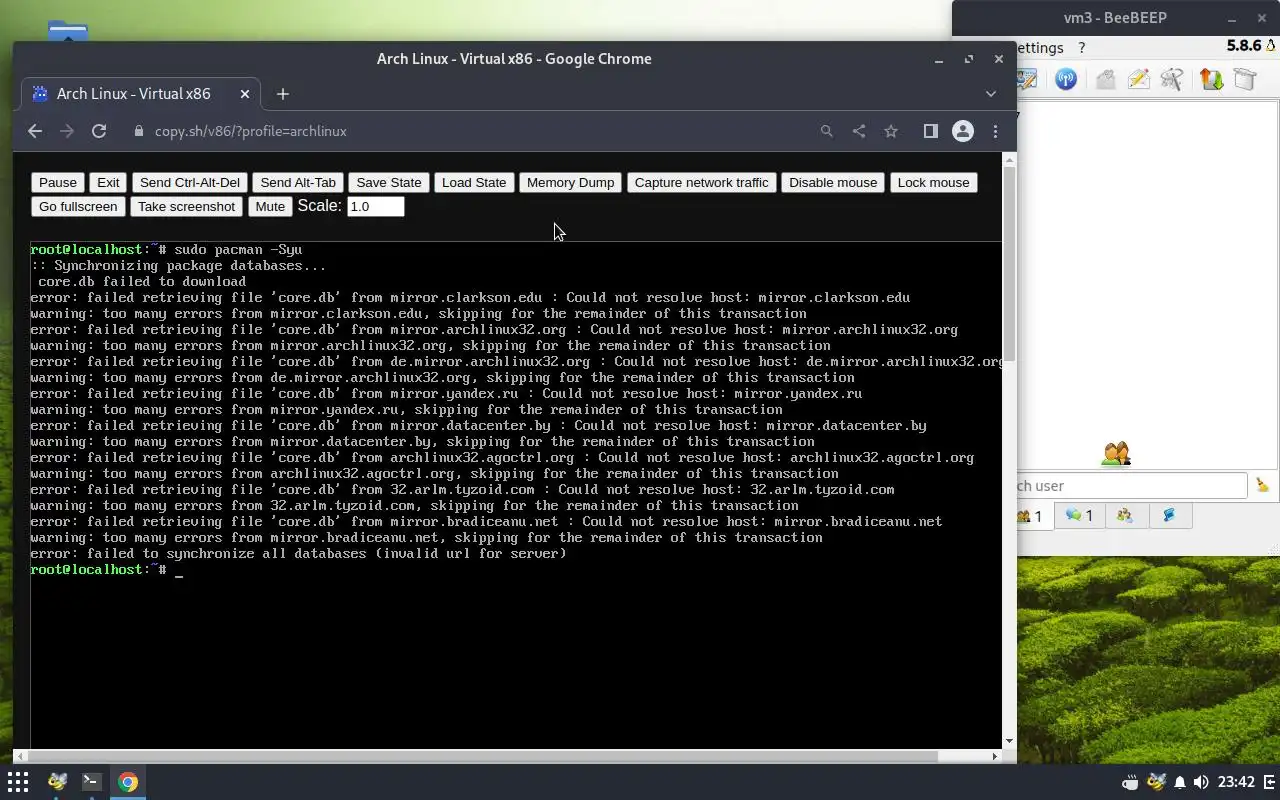
Task: Click Go fullscreen button
Action: (78, 206)
